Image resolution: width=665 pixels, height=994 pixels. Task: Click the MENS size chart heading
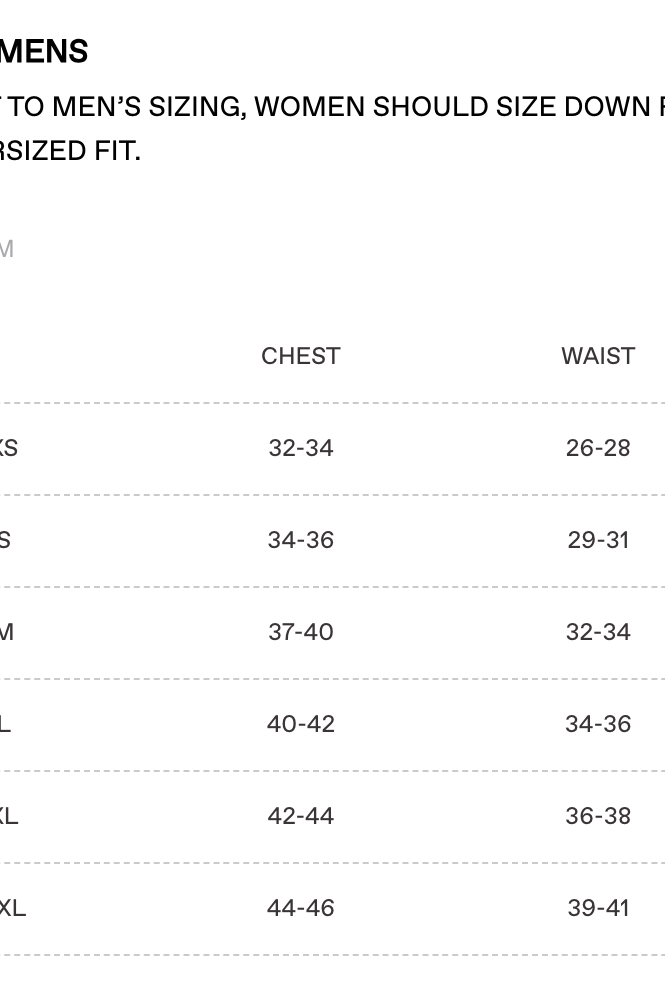pyautogui.click(x=44, y=51)
